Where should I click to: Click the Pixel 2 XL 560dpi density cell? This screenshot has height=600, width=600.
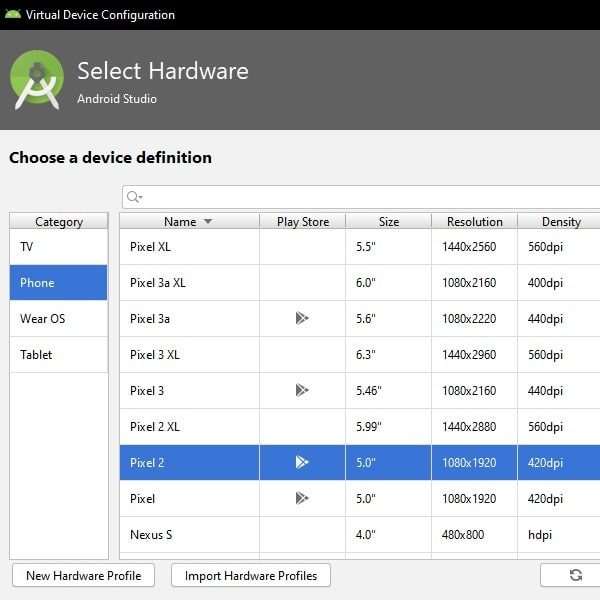559,427
